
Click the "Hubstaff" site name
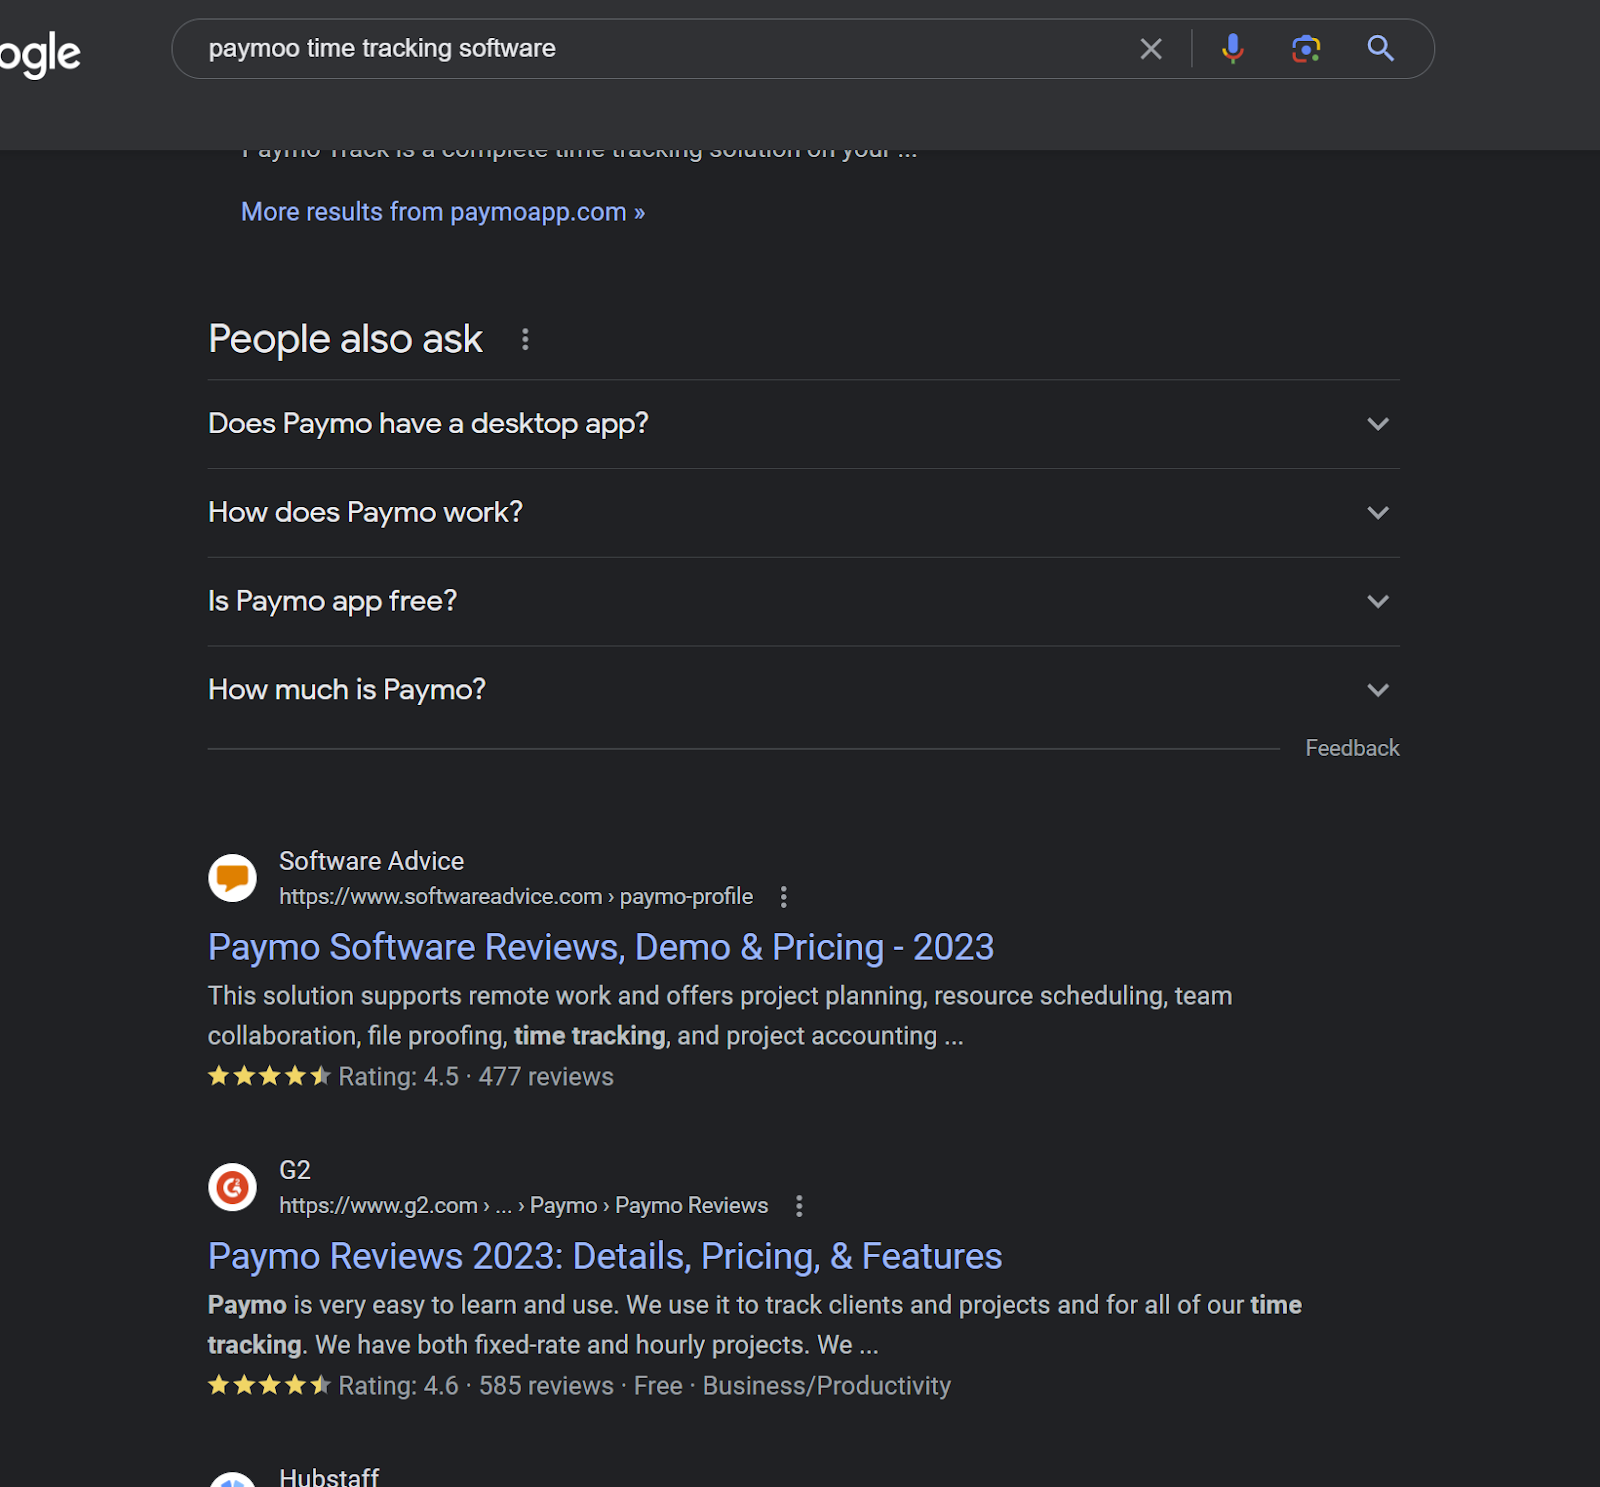tap(329, 1477)
